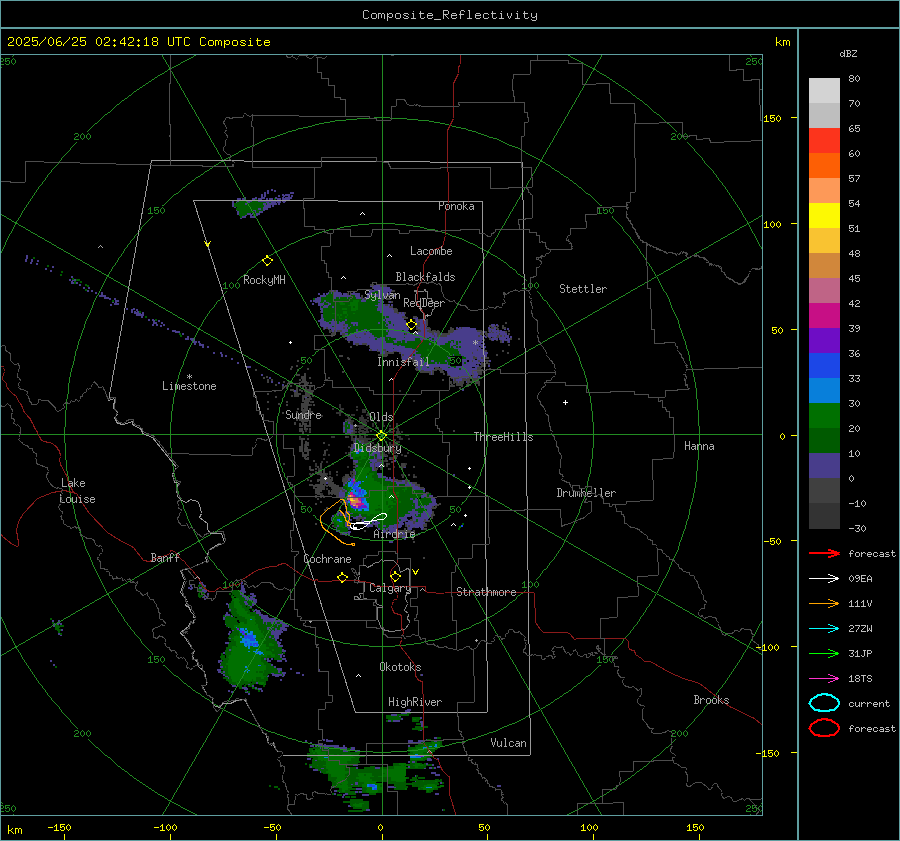Select the 0 dBZ purple swatch
900x841 pixels.
click(824, 465)
